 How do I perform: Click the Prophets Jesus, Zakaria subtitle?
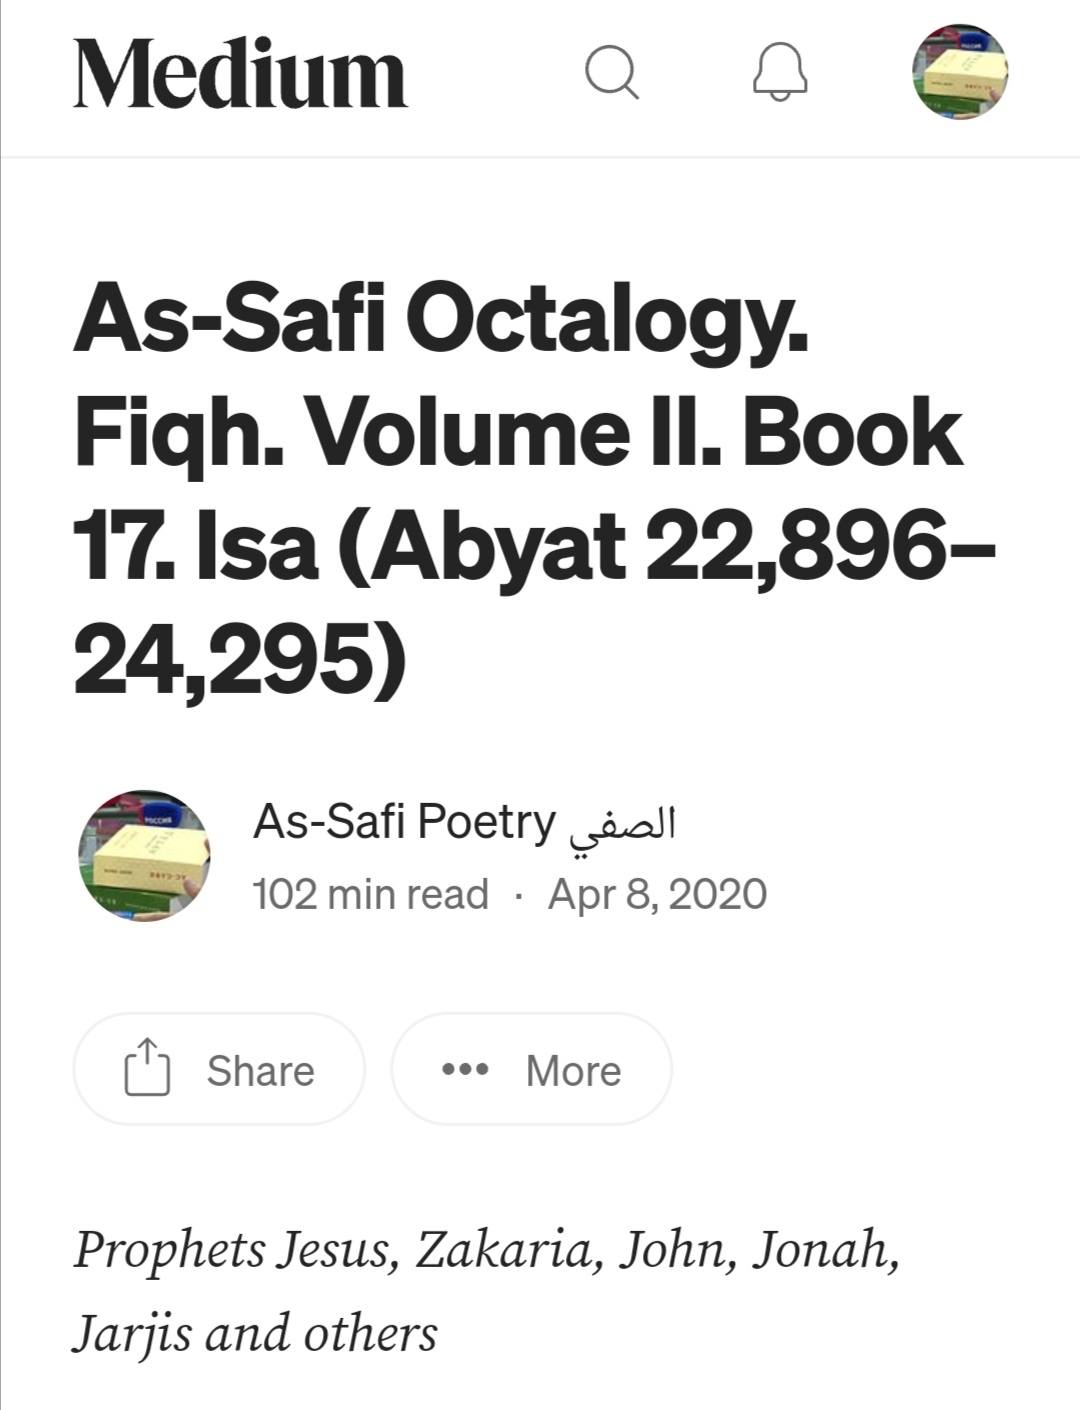486,1250
